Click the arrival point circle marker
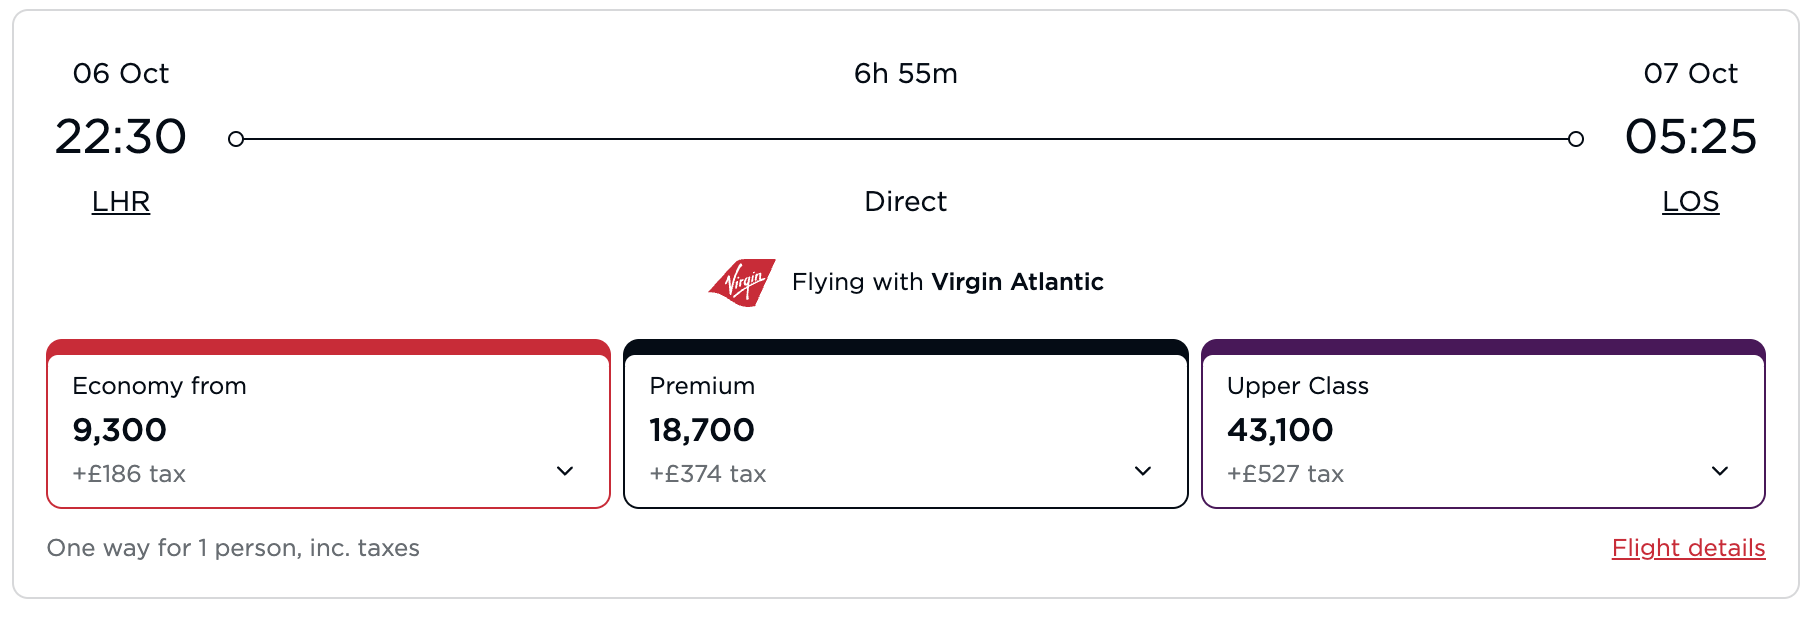 pyautogui.click(x=1576, y=139)
